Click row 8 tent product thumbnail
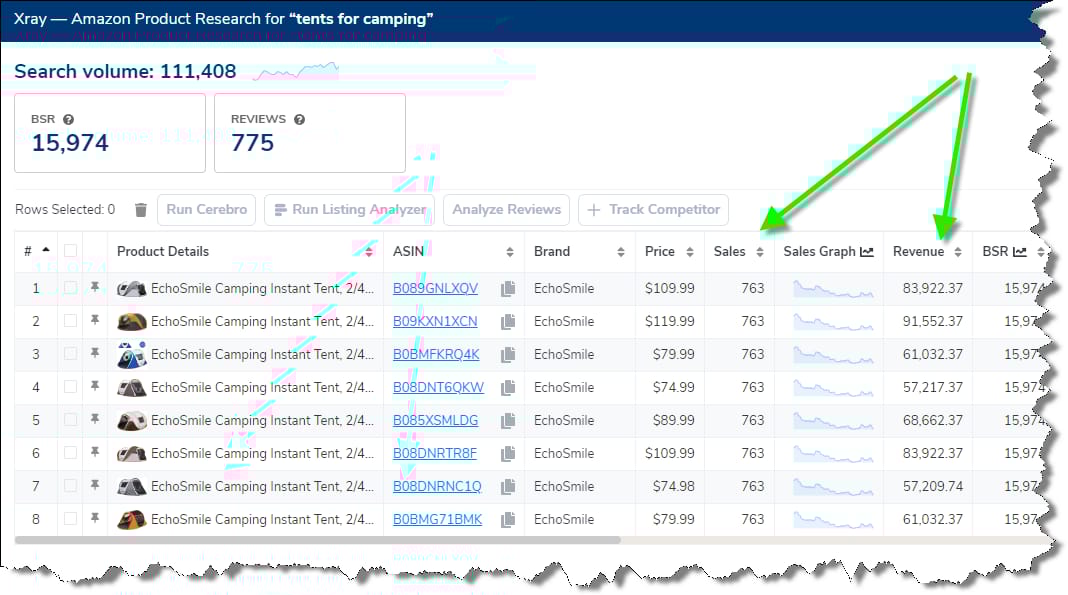 (x=131, y=519)
